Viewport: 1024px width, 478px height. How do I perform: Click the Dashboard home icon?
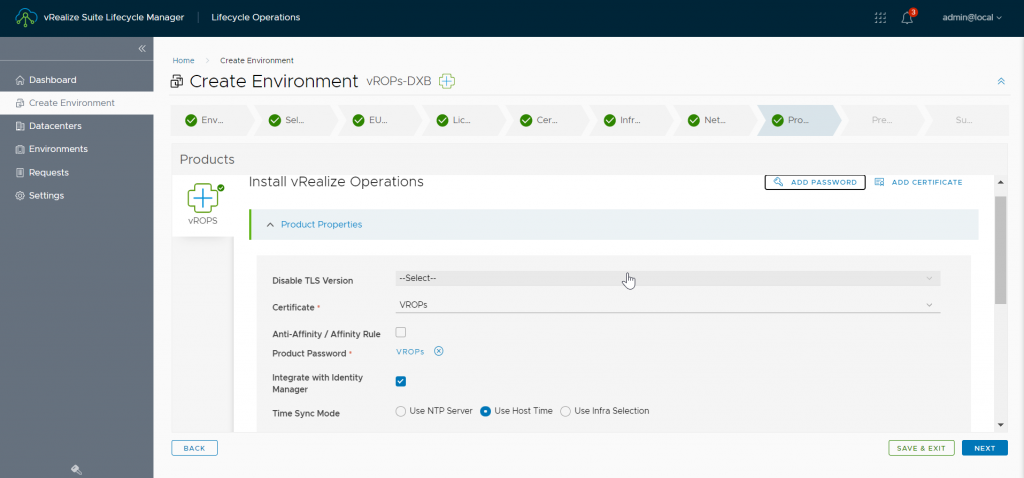pos(20,80)
